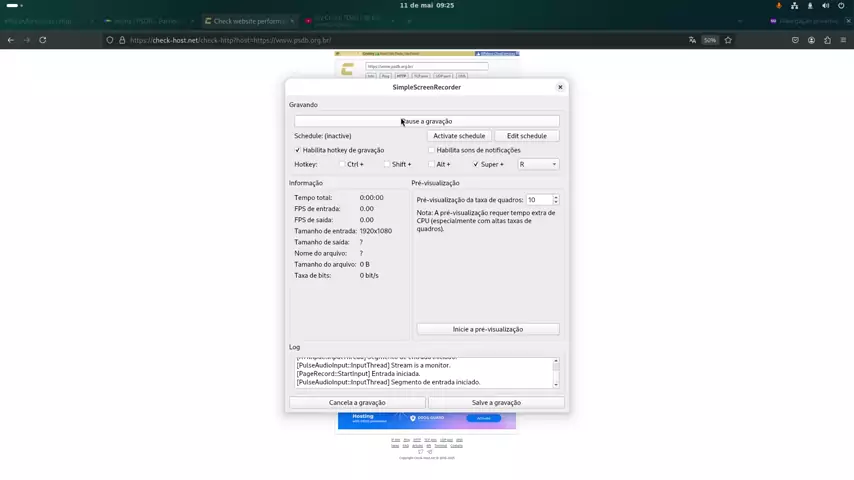The height and width of the screenshot is (480, 854).
Task: Click the check-host logo in the webpage
Action: pos(347,69)
